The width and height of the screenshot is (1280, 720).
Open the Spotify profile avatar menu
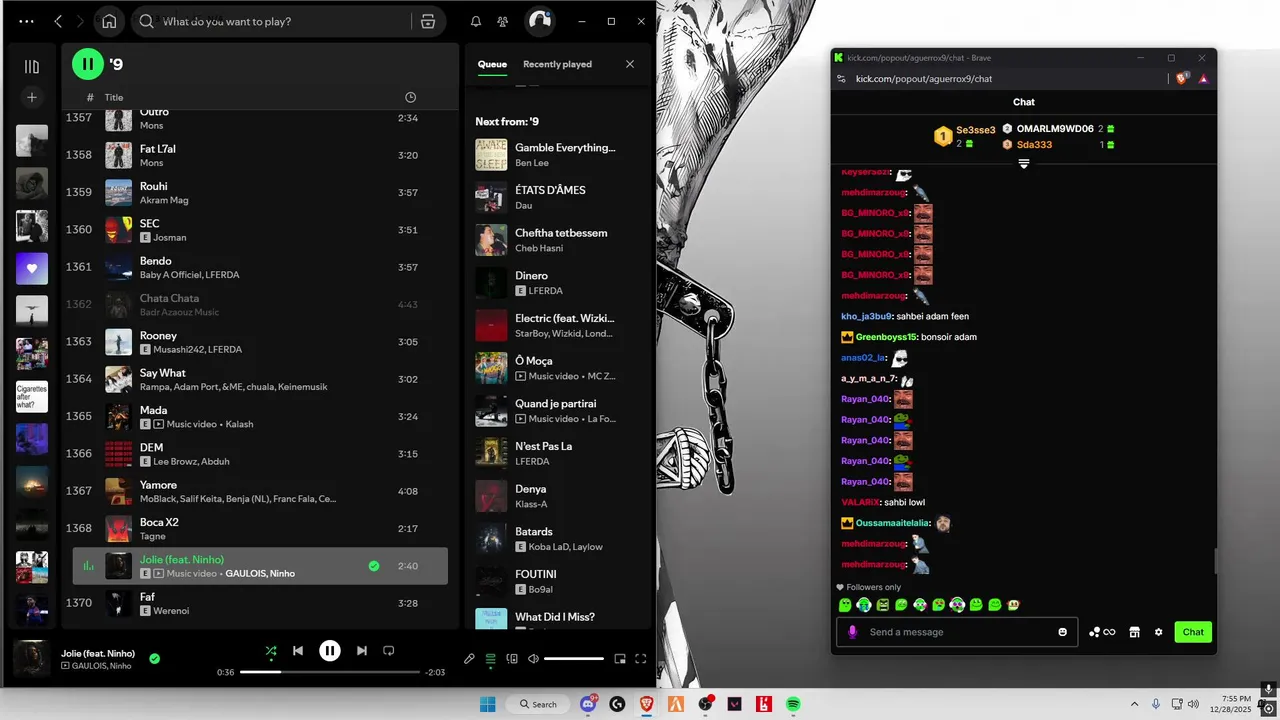540,20
